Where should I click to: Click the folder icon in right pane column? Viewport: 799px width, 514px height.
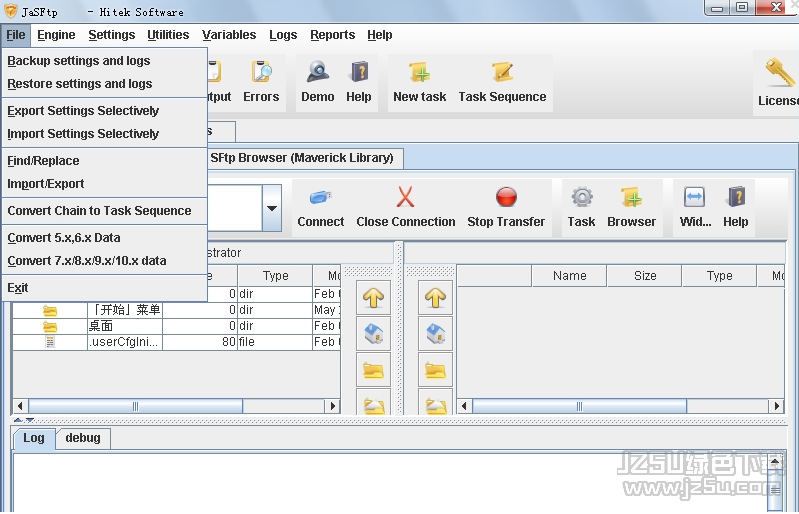(435, 370)
